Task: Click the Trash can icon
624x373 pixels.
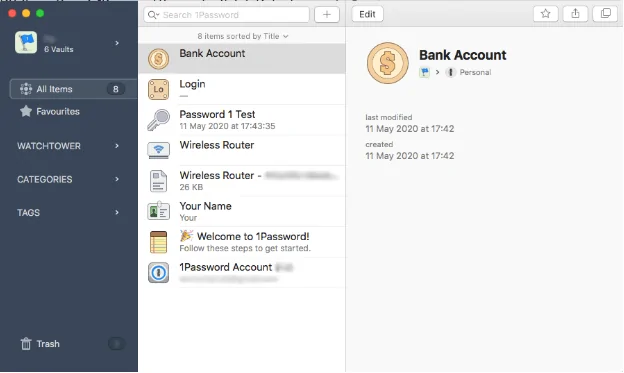Action: pos(26,344)
